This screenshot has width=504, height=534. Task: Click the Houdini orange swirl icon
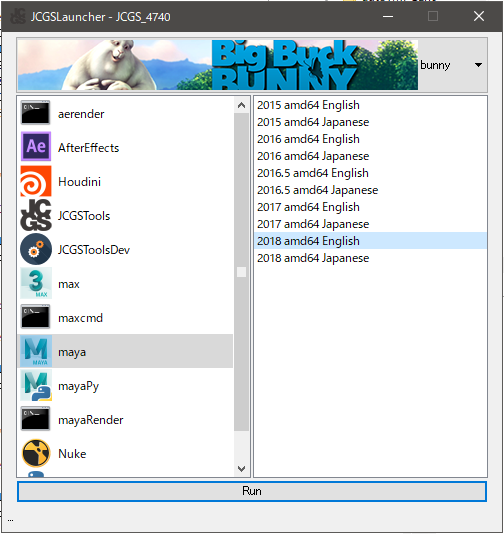[x=36, y=181]
